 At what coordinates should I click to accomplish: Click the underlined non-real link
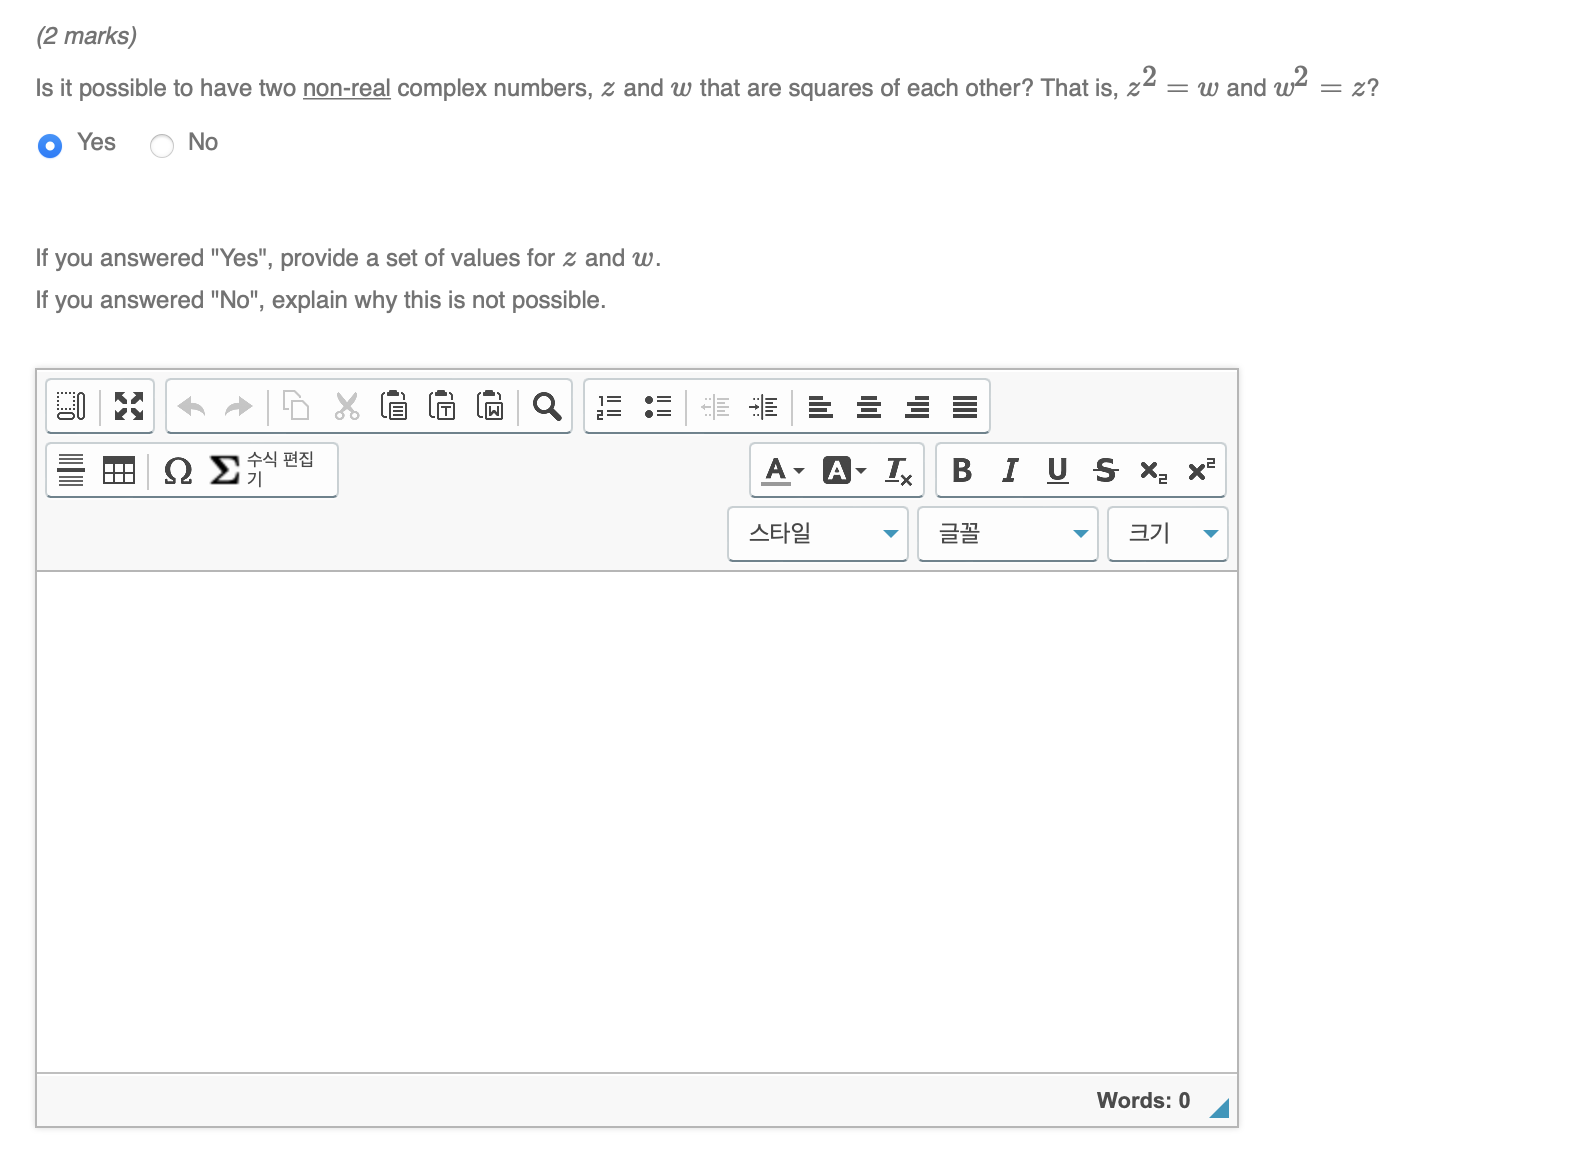point(346,88)
